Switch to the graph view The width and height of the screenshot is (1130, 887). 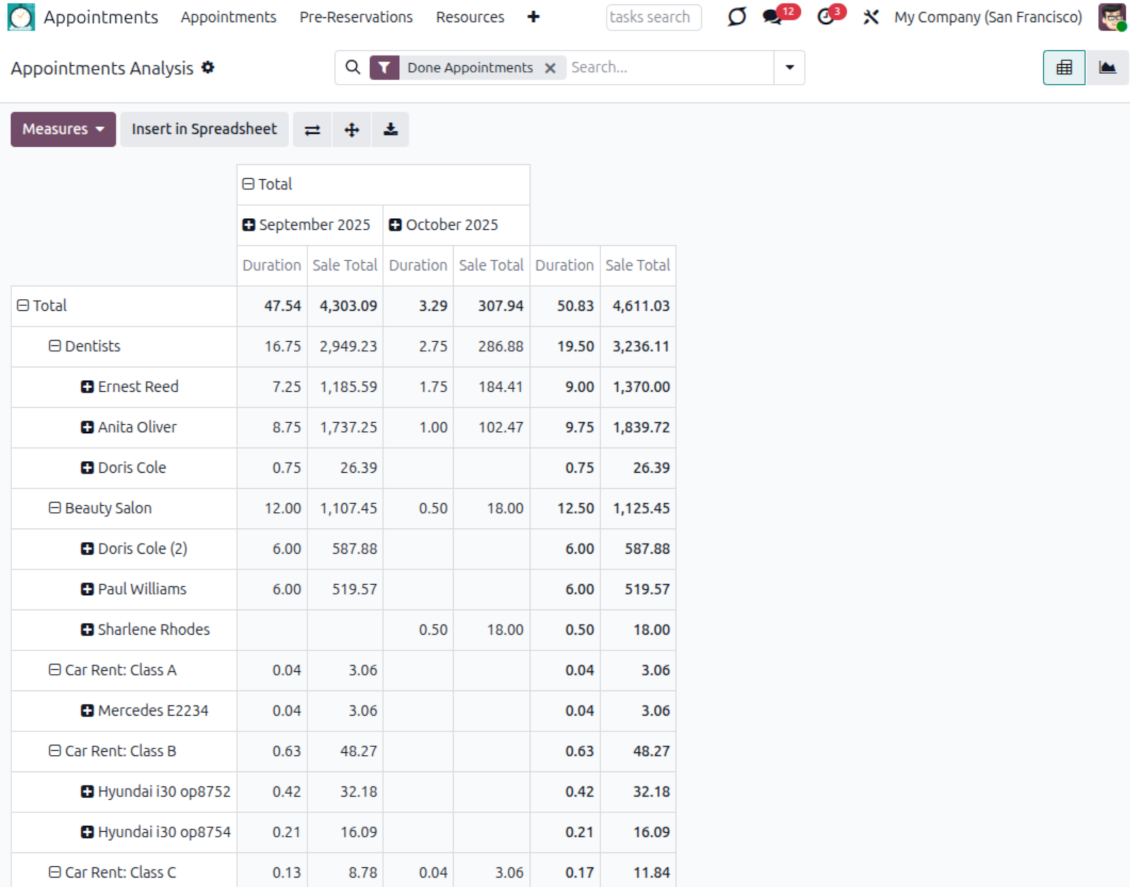[x=1107, y=68]
